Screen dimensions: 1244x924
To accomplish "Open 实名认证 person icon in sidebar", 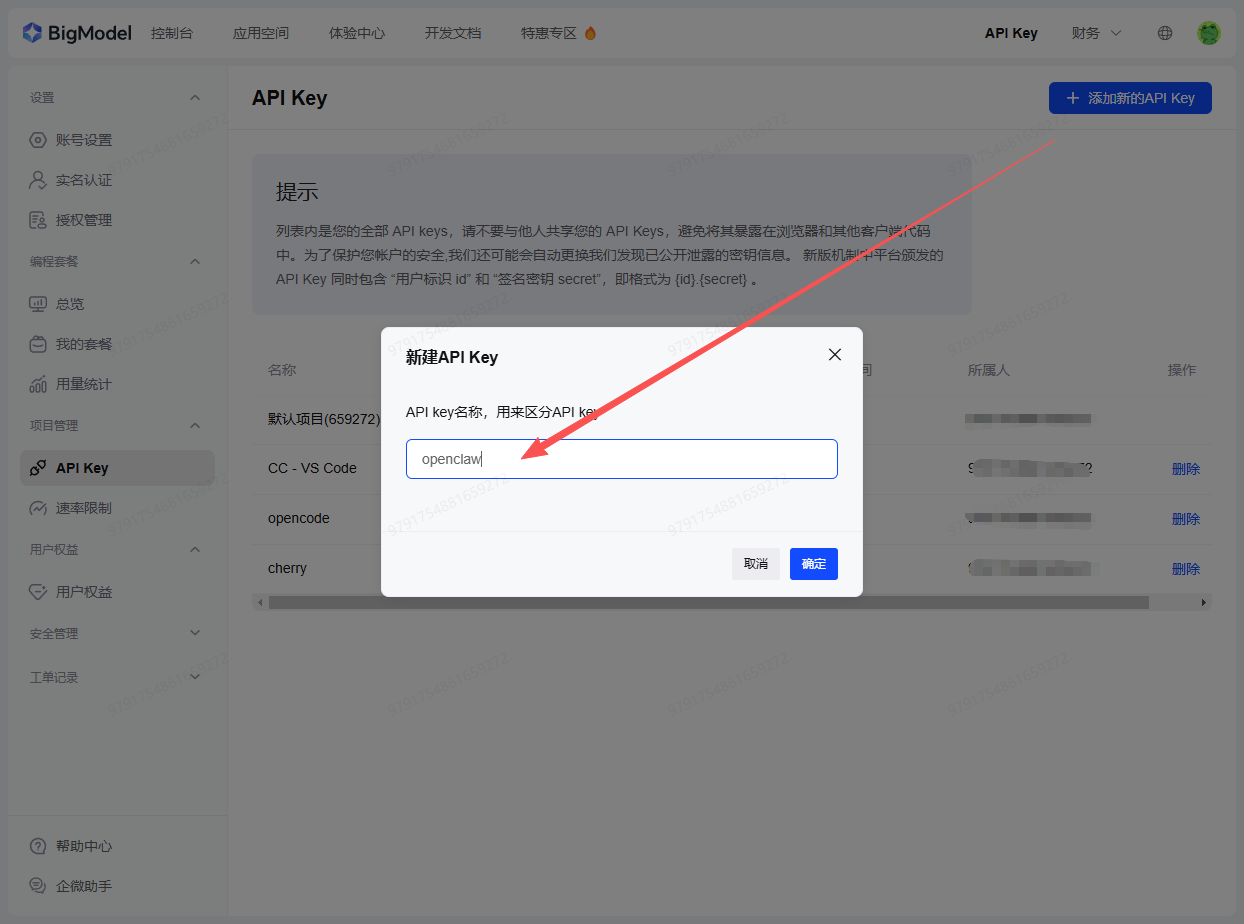I will pyautogui.click(x=38, y=180).
